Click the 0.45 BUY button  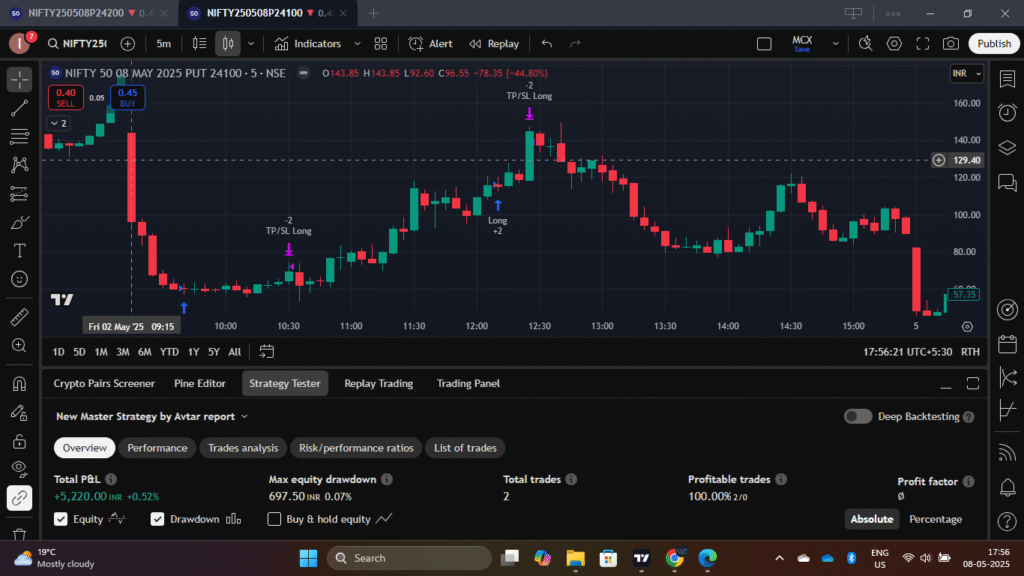[128, 97]
